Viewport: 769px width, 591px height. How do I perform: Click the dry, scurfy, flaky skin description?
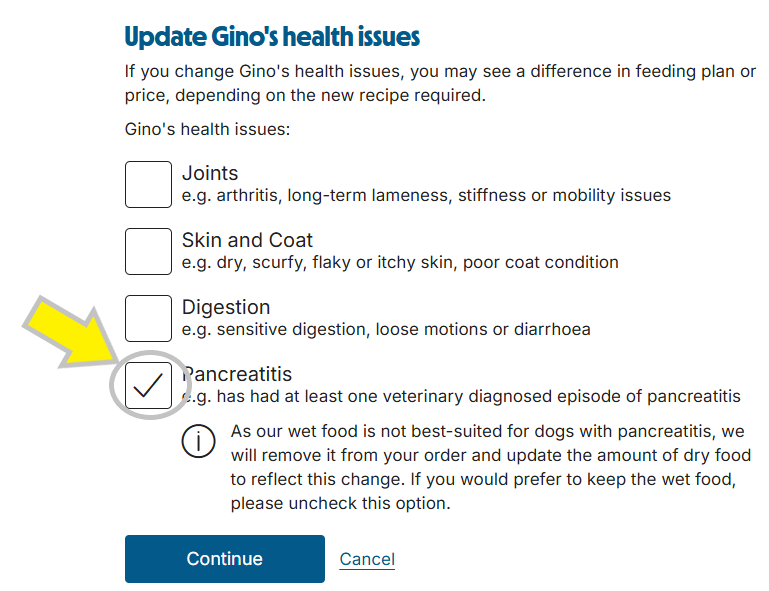tap(400, 262)
